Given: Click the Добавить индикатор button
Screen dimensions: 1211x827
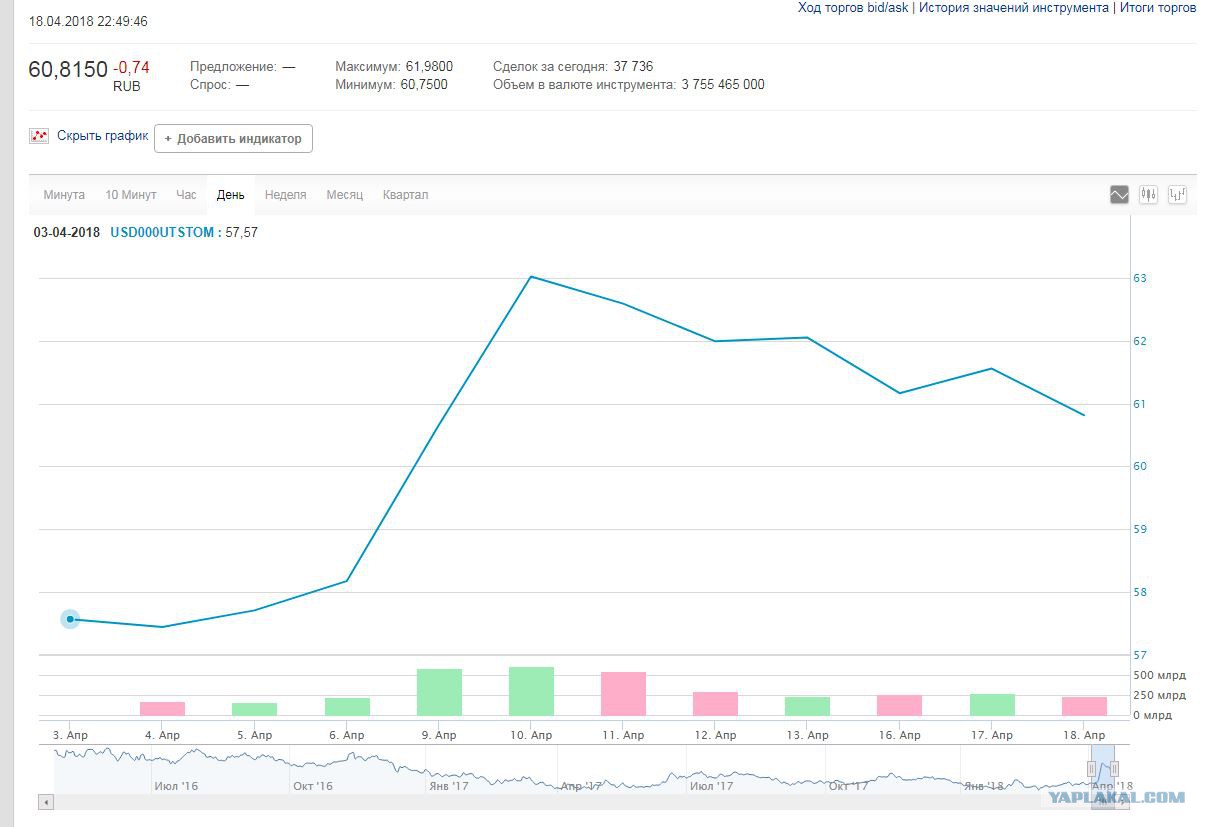Looking at the screenshot, I should (x=233, y=138).
